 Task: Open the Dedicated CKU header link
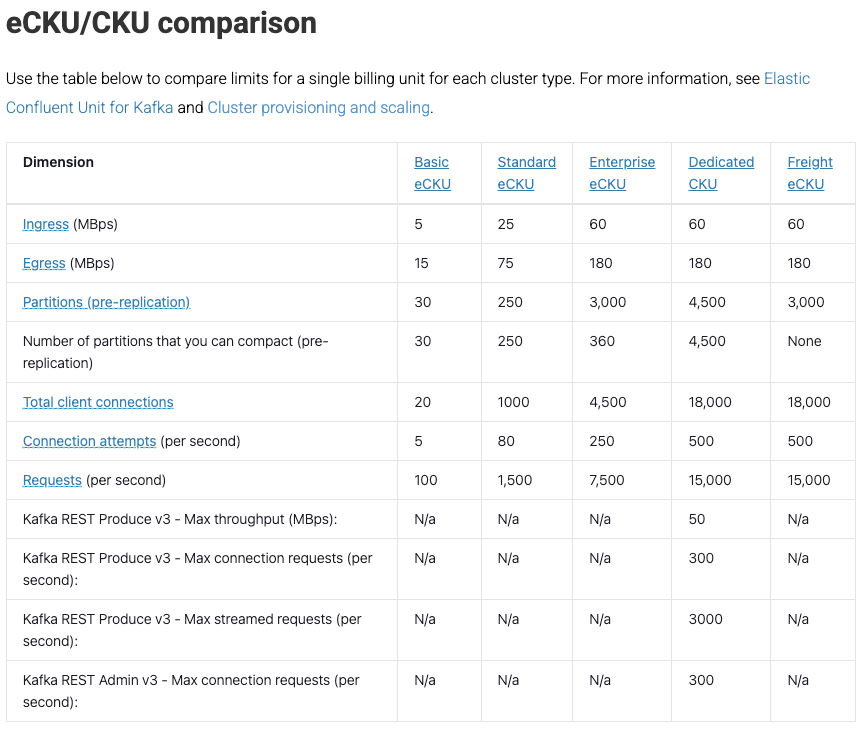click(x=721, y=173)
